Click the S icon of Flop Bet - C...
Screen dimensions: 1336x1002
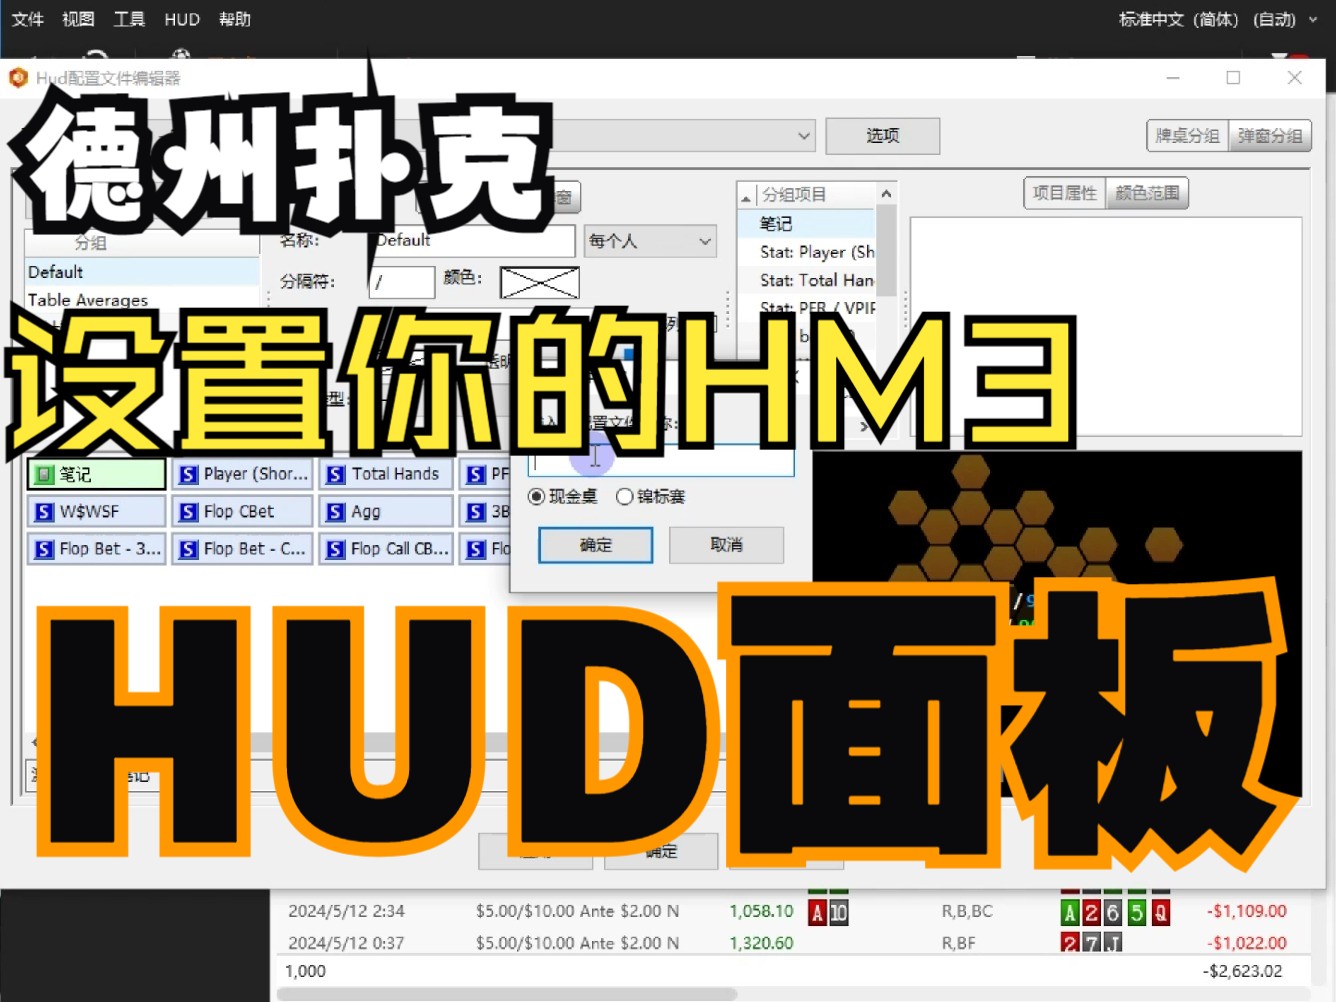point(189,549)
